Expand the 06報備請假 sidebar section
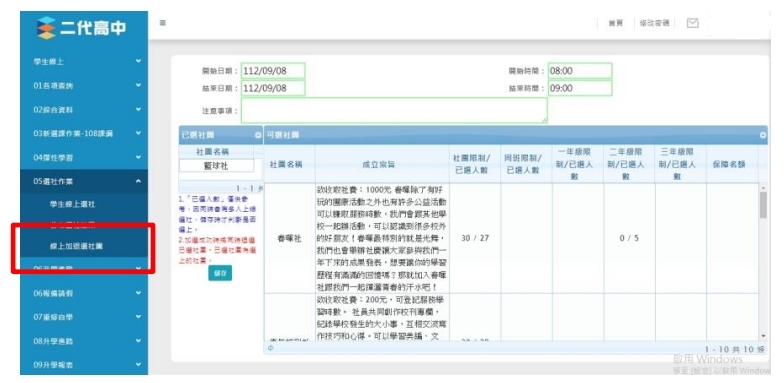This screenshot has height=383, width=784. pyautogui.click(x=84, y=293)
